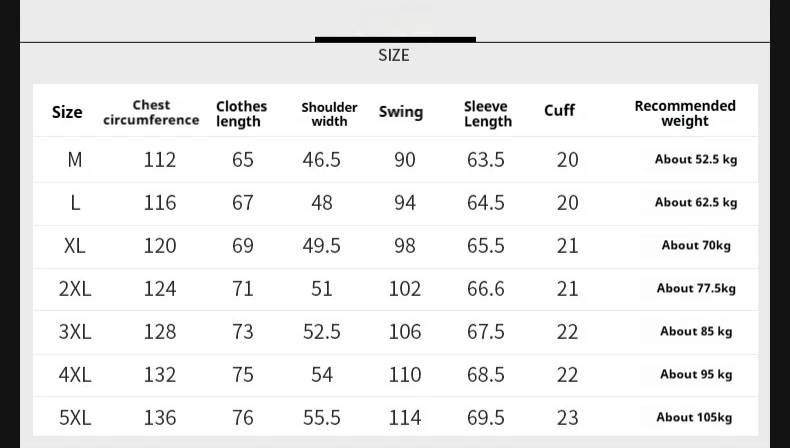Click chest circumference value 116
Viewport: 790px width, 448px height.
click(x=160, y=203)
